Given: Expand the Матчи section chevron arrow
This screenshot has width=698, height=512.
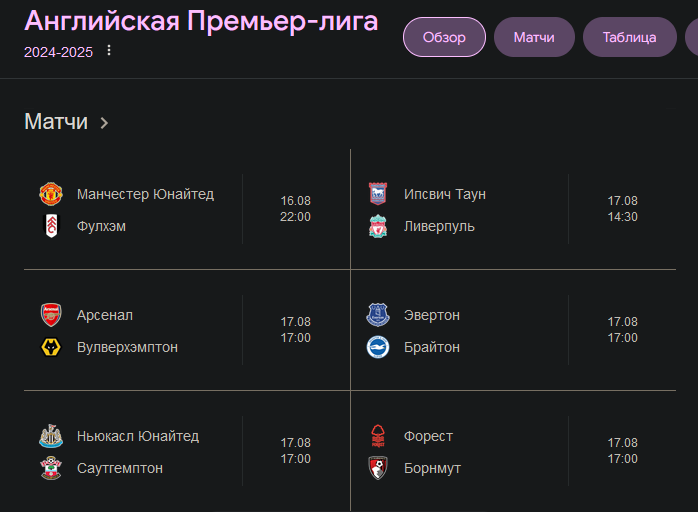Looking at the screenshot, I should click(104, 123).
